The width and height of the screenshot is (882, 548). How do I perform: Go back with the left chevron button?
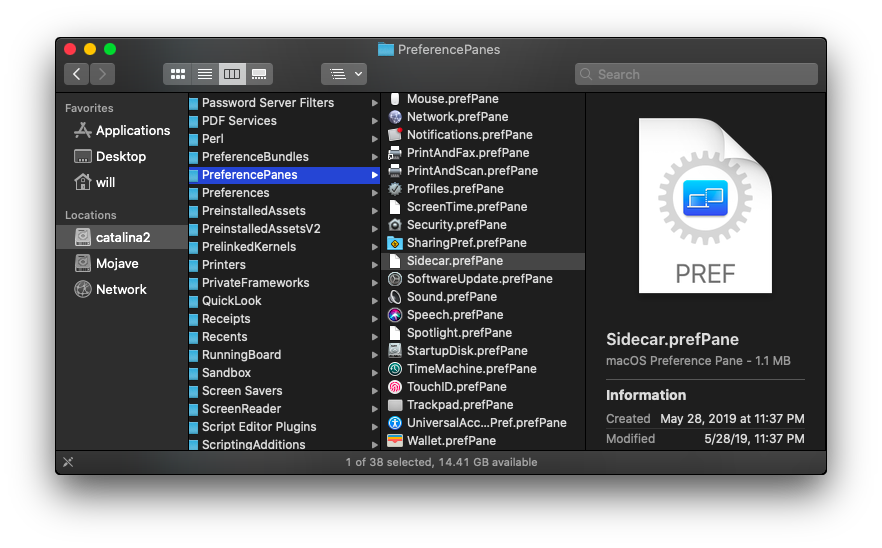[x=76, y=74]
